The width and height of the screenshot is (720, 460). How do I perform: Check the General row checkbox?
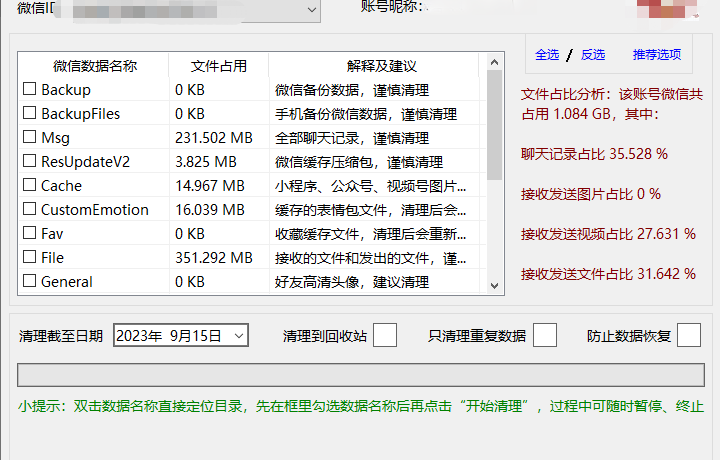click(29, 280)
